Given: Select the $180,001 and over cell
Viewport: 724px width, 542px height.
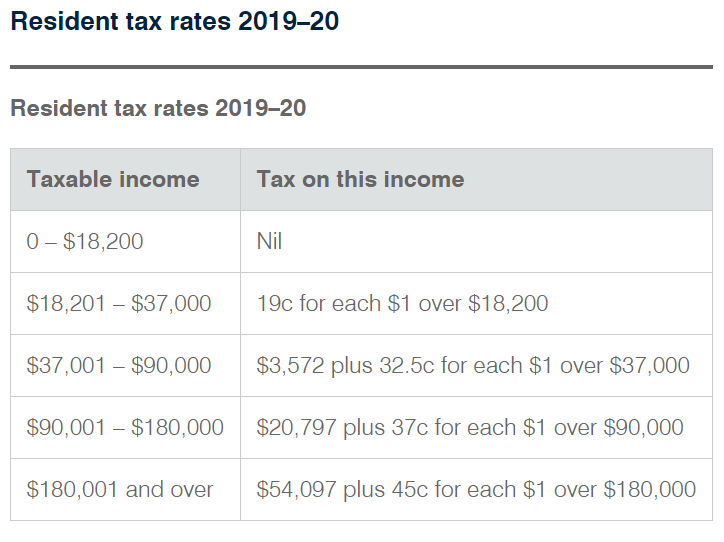Looking at the screenshot, I should click(126, 489).
